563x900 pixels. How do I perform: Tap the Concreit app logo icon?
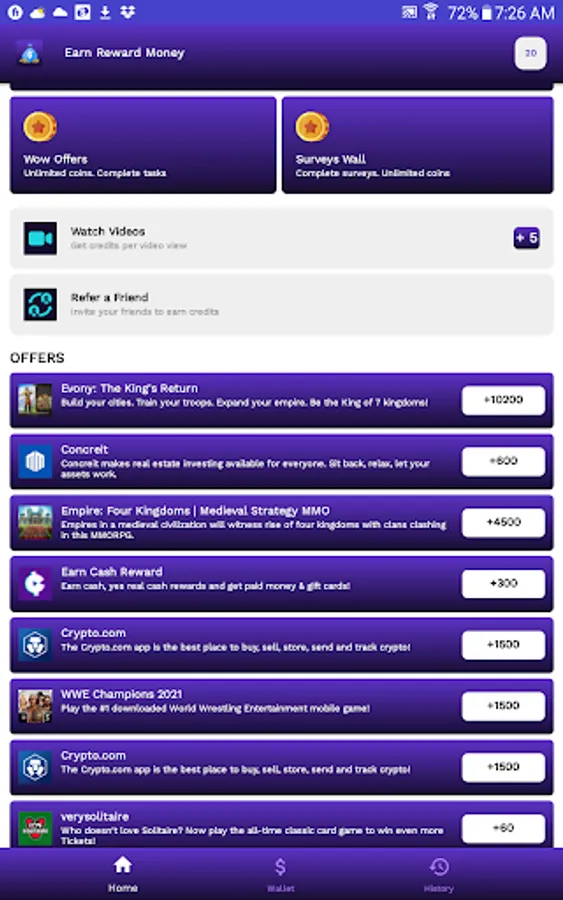click(x=35, y=461)
